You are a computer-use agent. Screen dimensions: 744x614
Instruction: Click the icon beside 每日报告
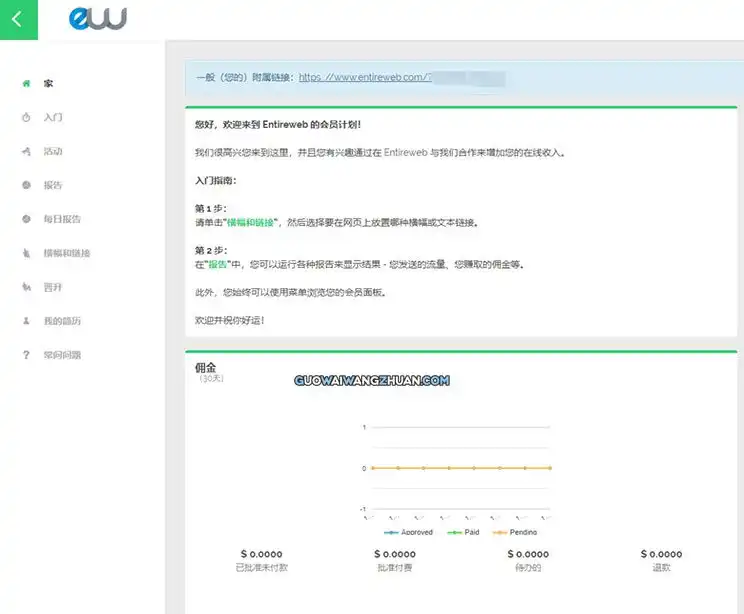pos(26,219)
